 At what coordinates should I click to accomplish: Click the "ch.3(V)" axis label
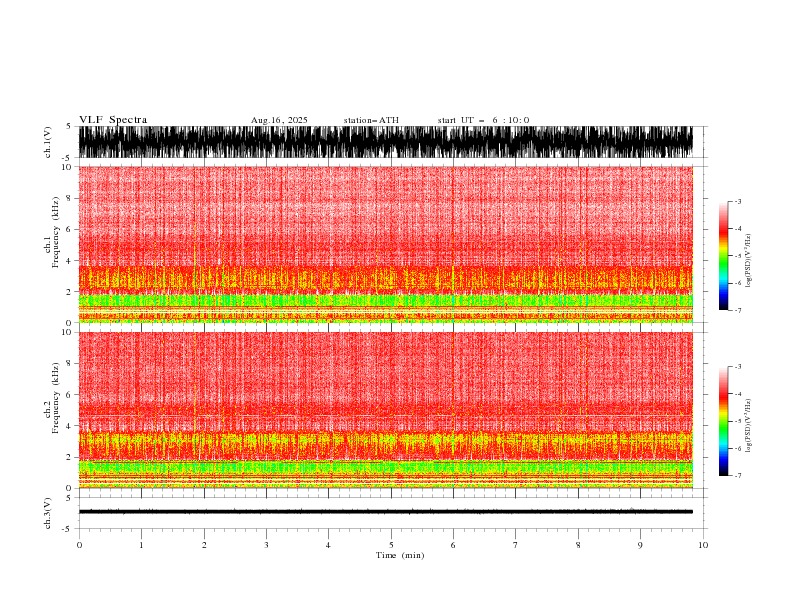(48, 513)
